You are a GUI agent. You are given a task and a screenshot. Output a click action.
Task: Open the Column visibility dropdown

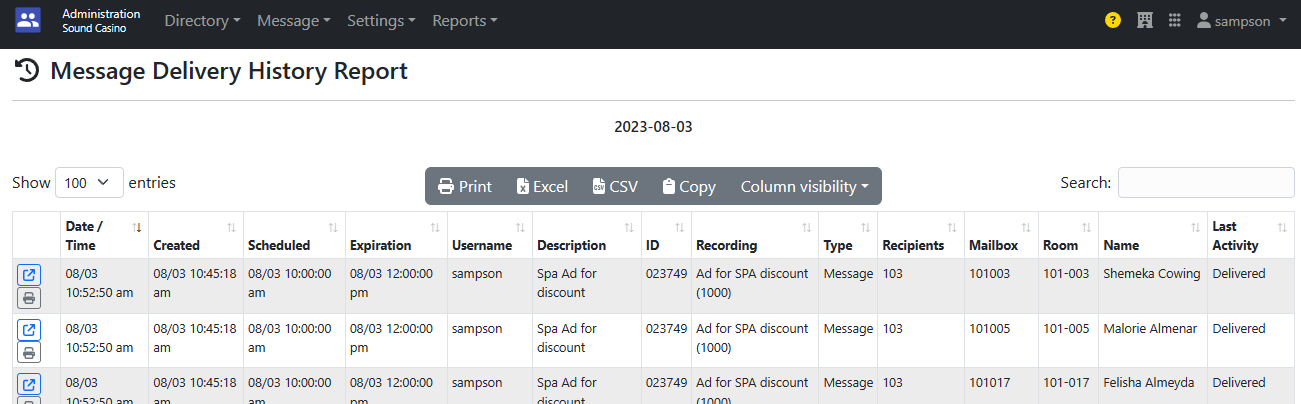(x=803, y=186)
